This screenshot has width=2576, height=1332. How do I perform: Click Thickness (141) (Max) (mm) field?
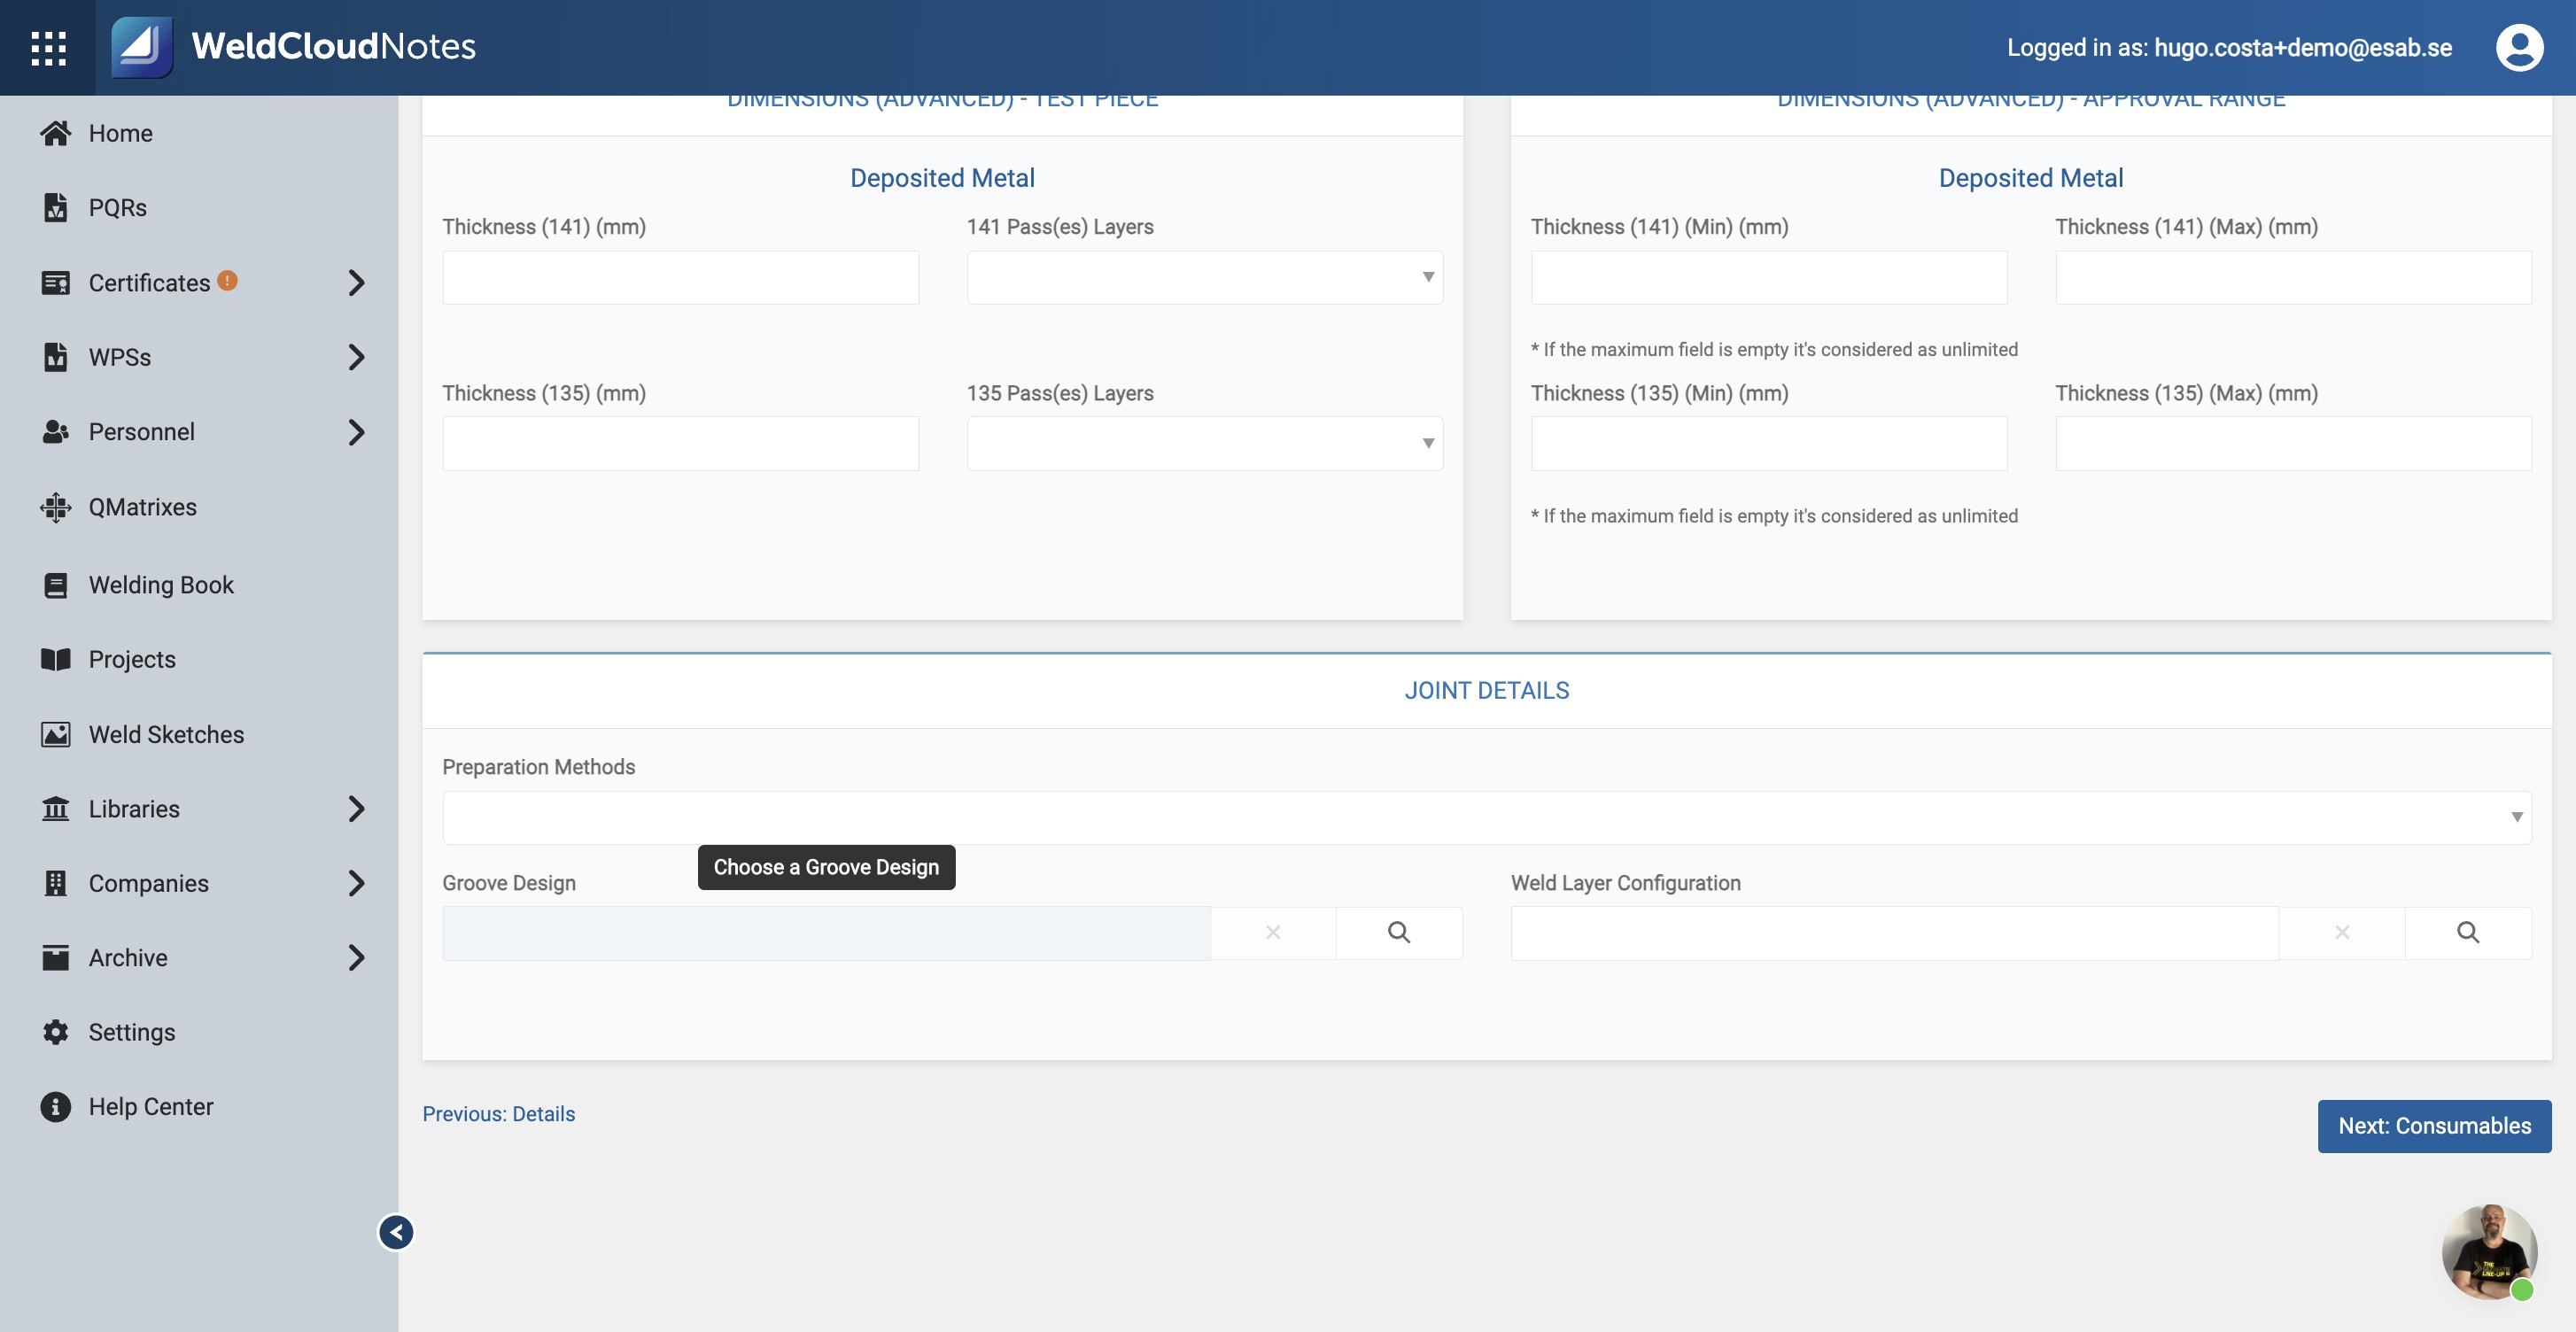[x=2293, y=277]
